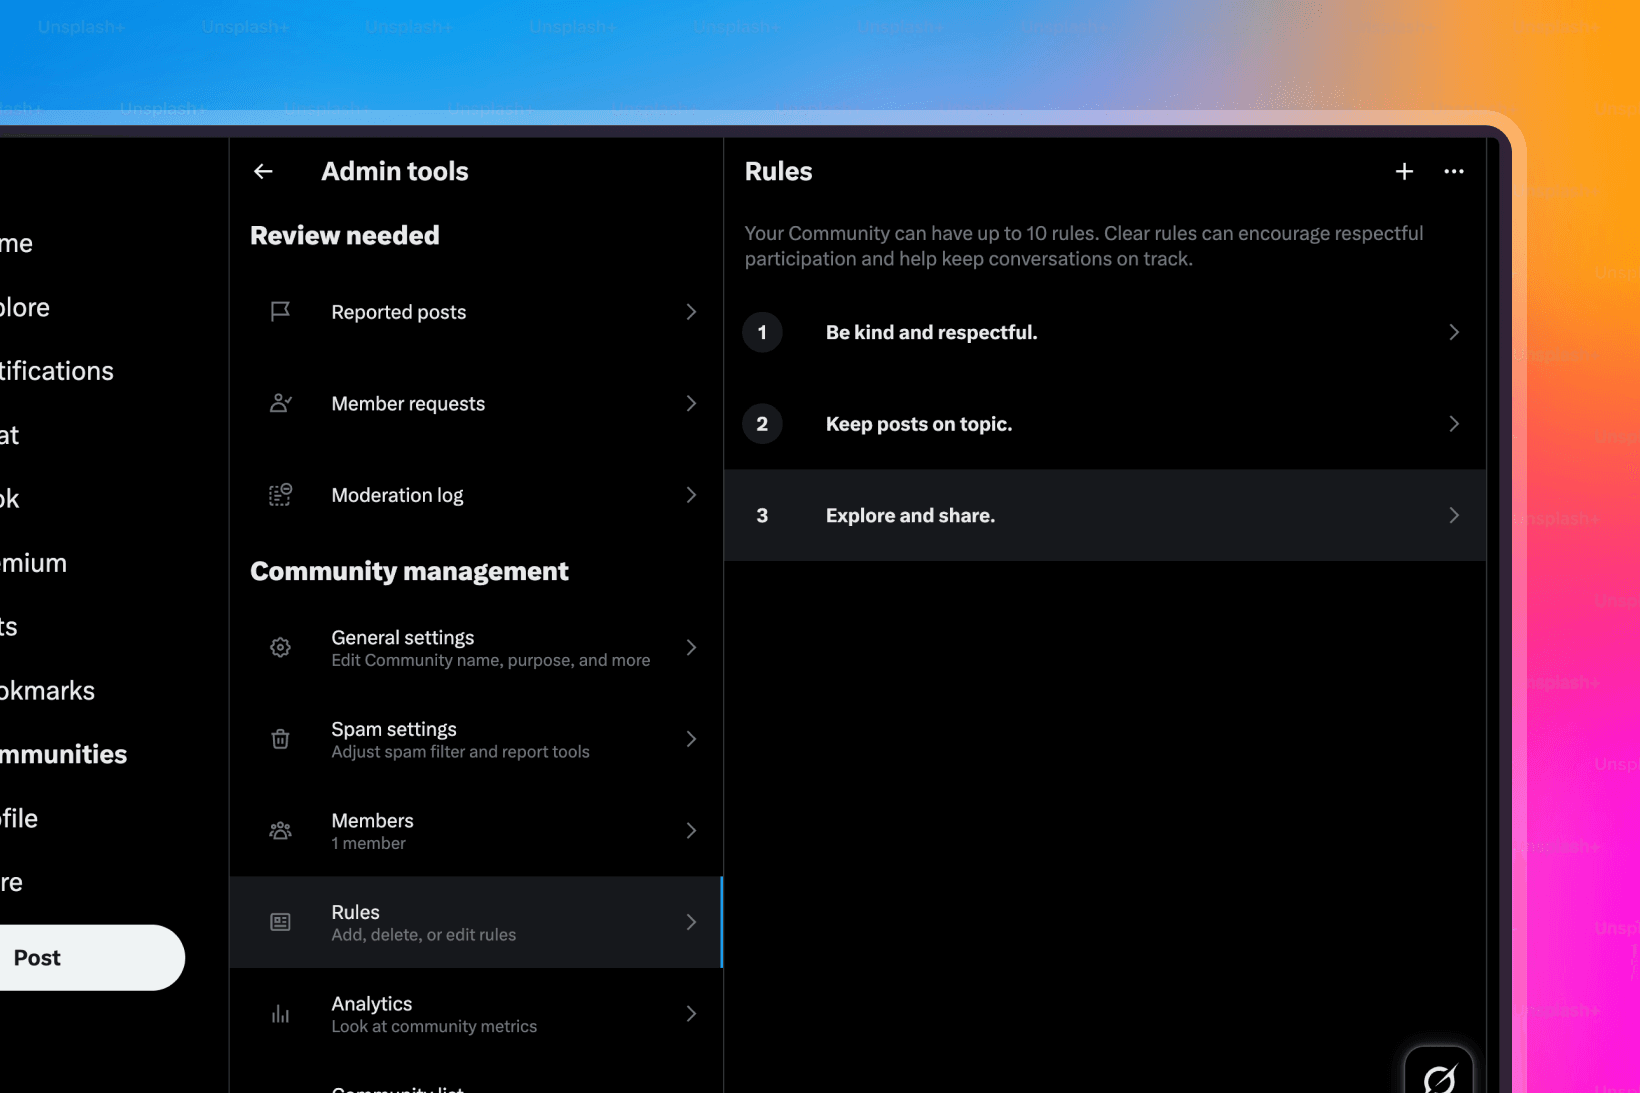The height and width of the screenshot is (1093, 1640).
Task: Select the numbered badge for rule 3
Action: tap(762, 515)
